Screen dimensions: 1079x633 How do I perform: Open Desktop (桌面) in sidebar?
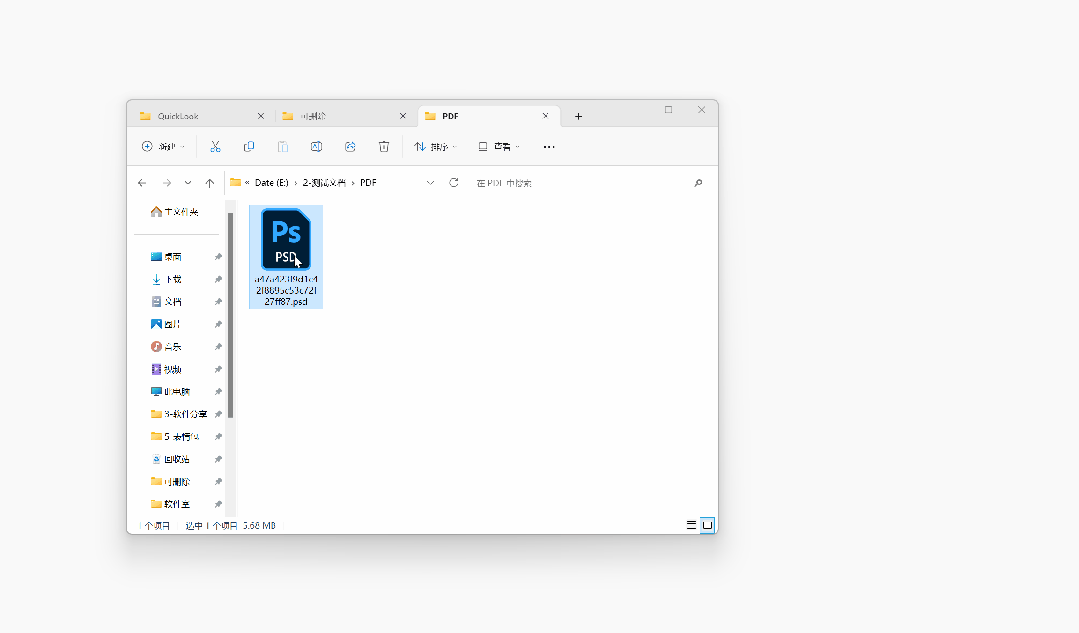point(166,257)
